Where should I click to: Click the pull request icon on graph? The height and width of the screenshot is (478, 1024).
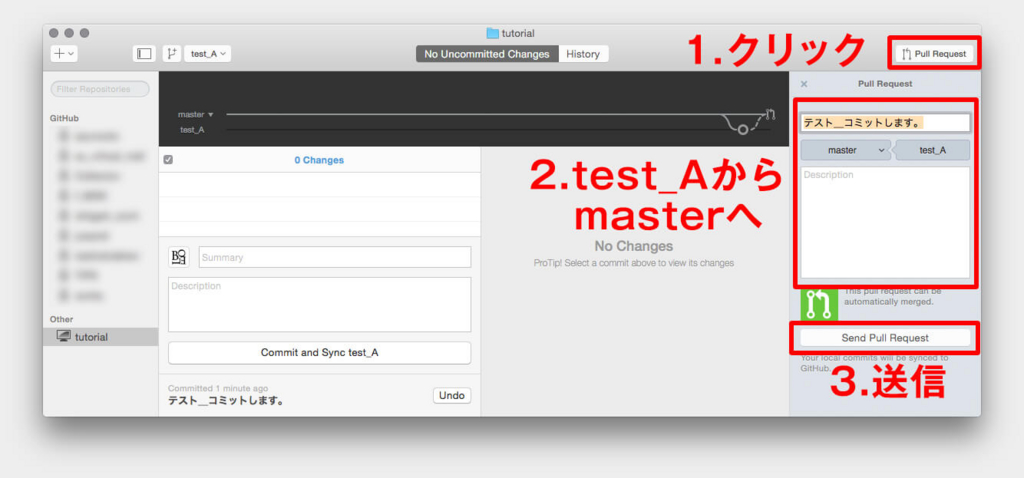click(x=770, y=114)
